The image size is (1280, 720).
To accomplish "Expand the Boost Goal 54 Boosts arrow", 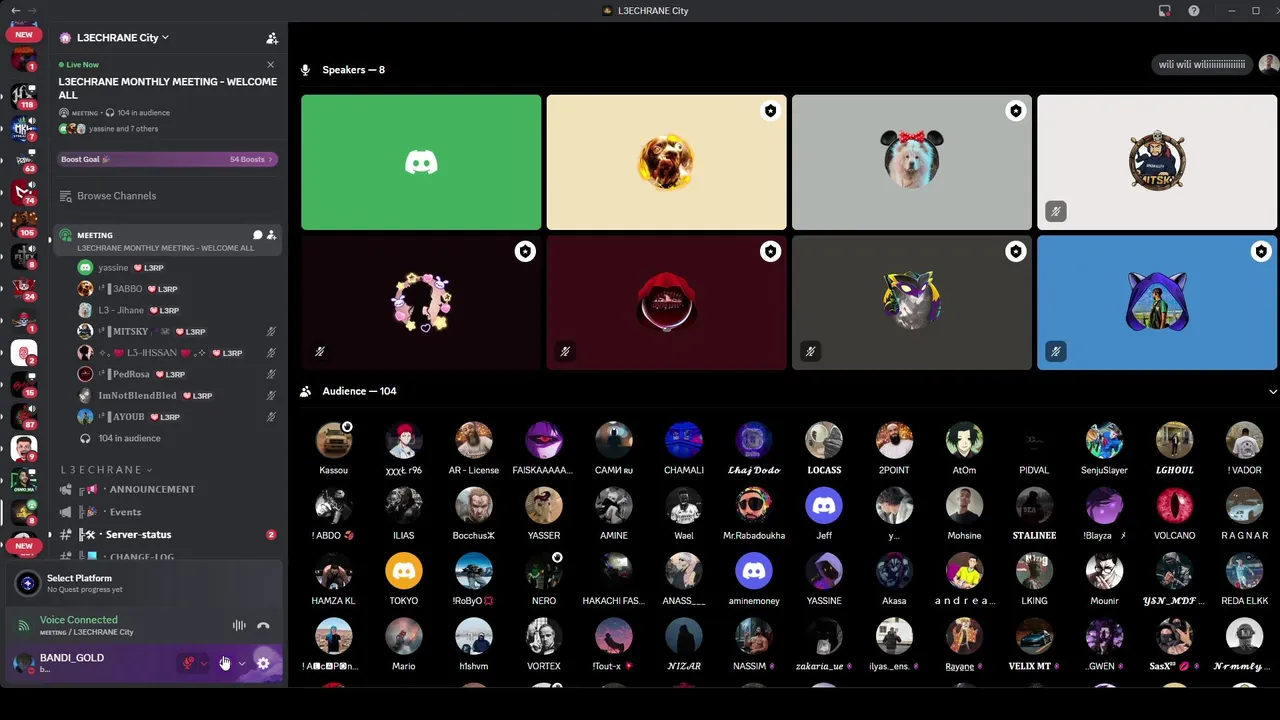I will (272, 159).
